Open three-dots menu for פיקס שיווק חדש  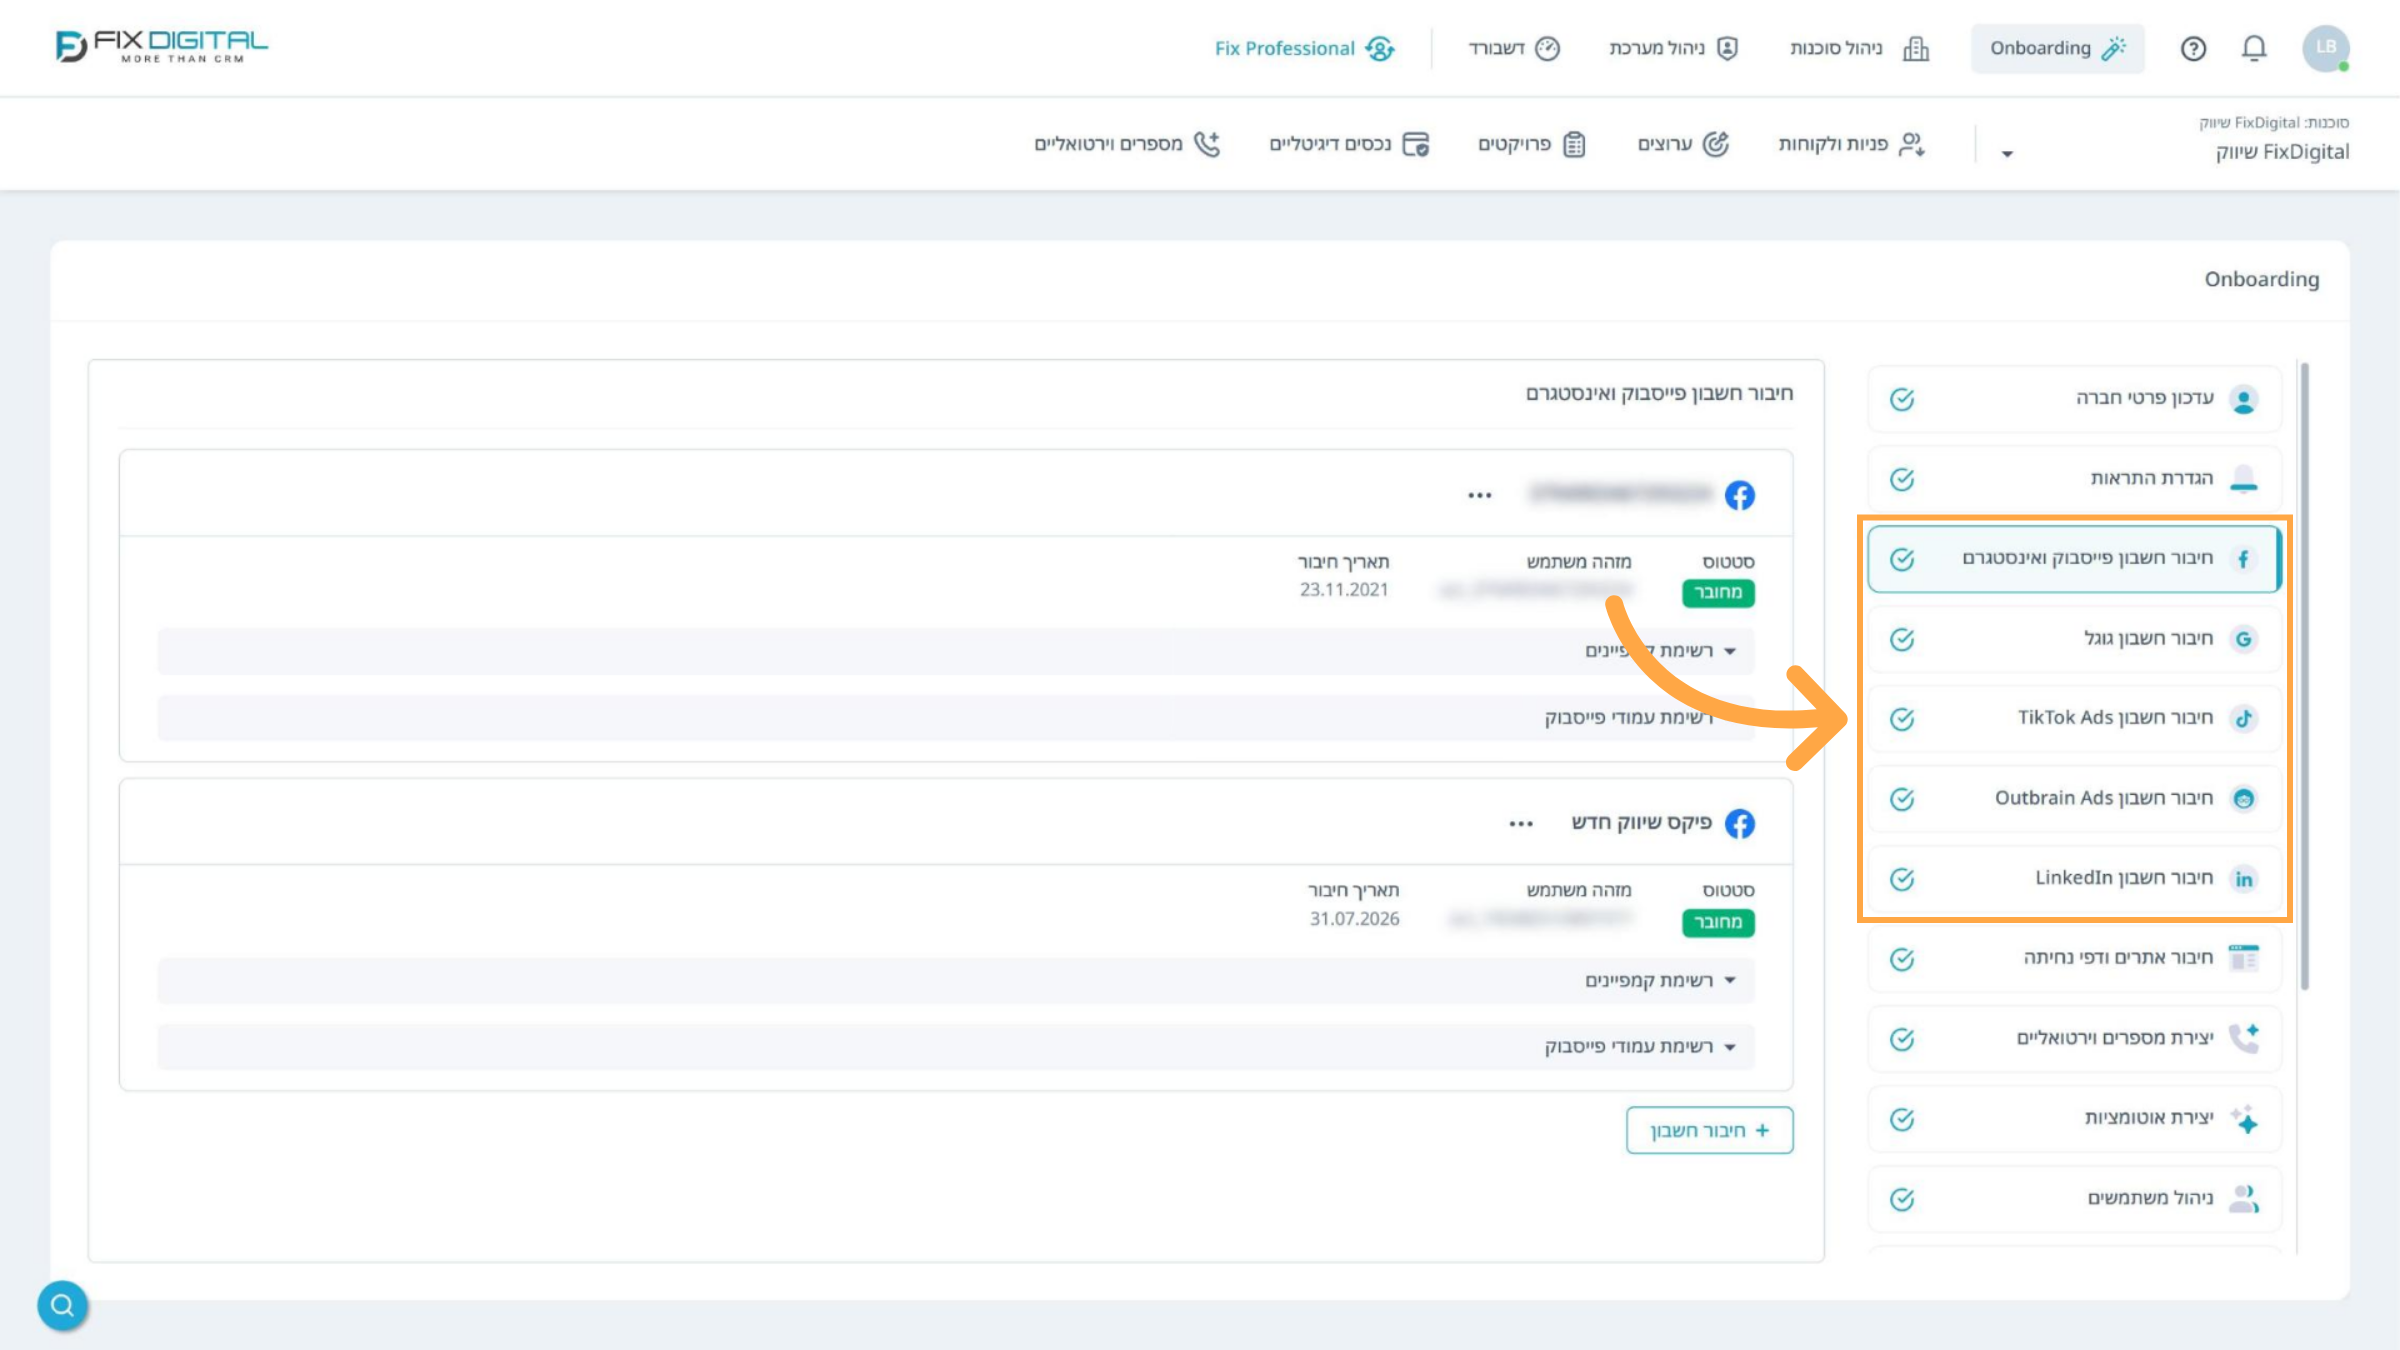[x=1521, y=823]
